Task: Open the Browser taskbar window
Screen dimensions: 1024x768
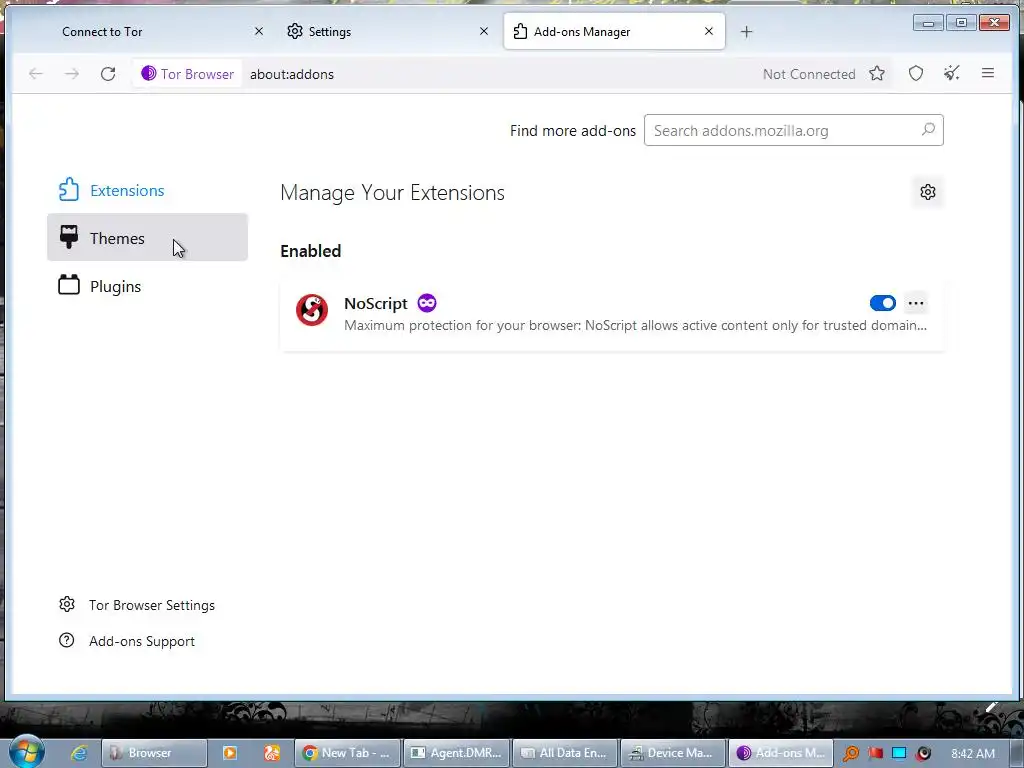Action: [x=154, y=753]
